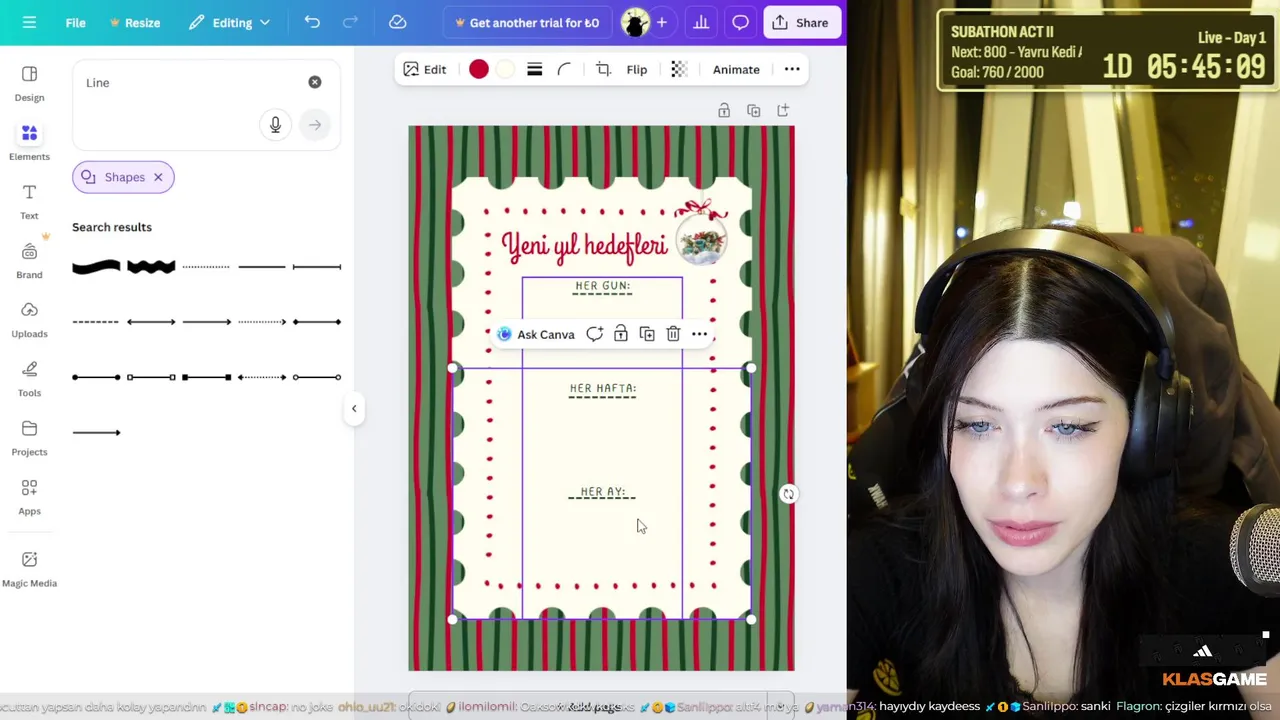The width and height of the screenshot is (1280, 720).
Task: Clear the Line search query
Action: (x=315, y=82)
